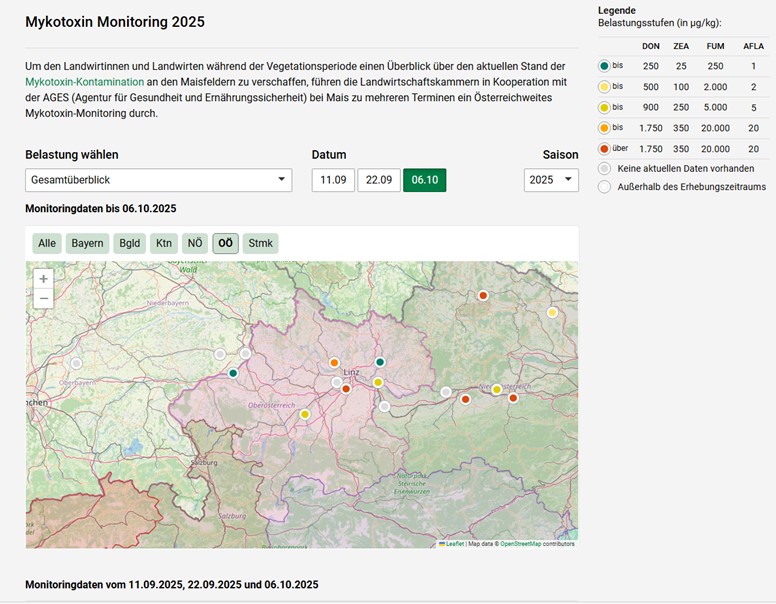Switch to the Stmk region filter
Screen dimensions: 776x604
tap(260, 243)
